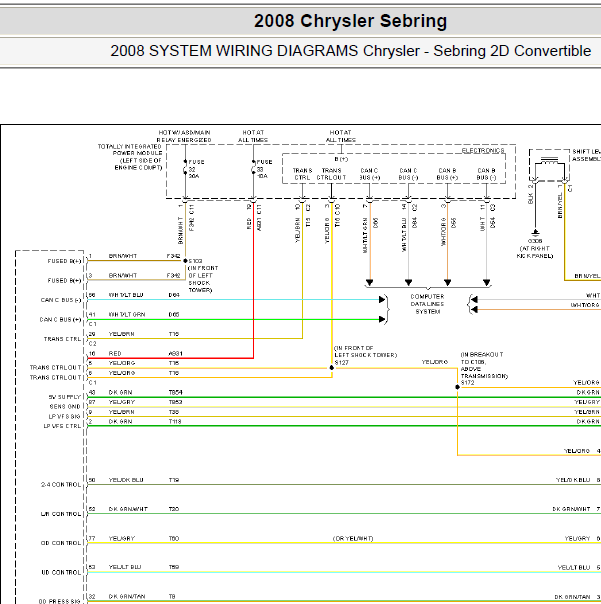
Task: Click the "LP VFS CTRL" pin label
Action: pos(62,426)
